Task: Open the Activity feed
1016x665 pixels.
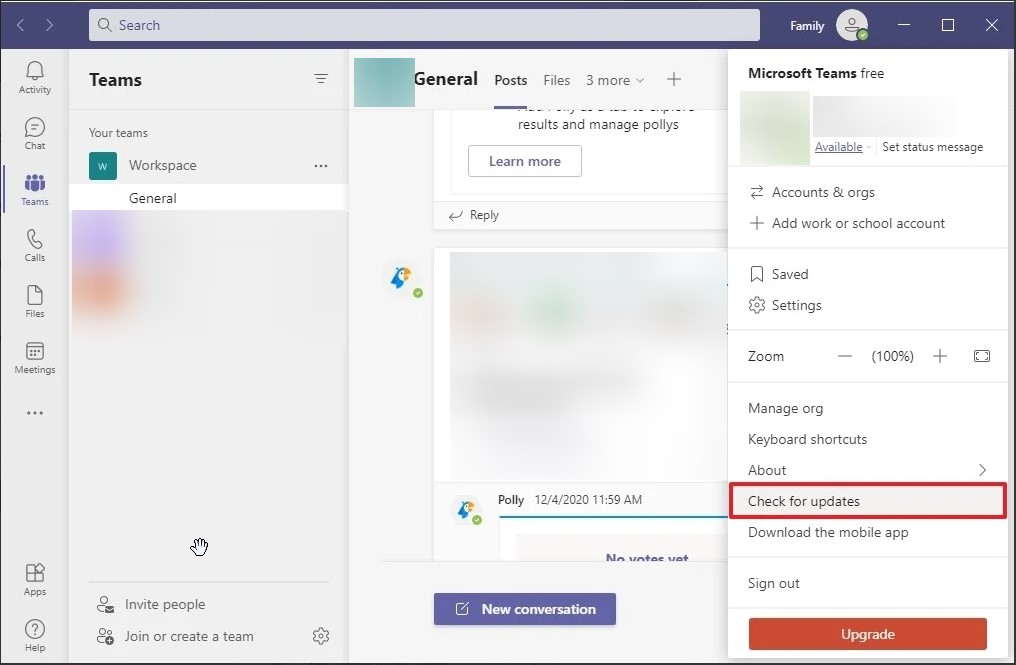Action: [34, 75]
